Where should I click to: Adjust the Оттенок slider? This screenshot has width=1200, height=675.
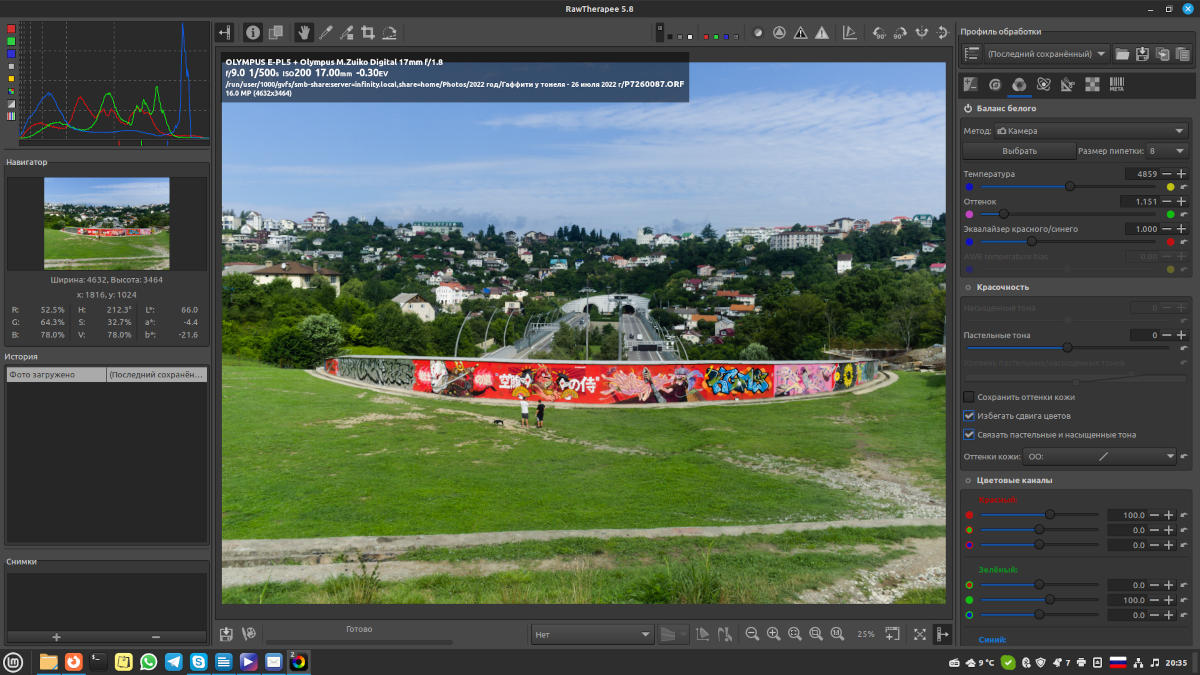pyautogui.click(x=1069, y=214)
